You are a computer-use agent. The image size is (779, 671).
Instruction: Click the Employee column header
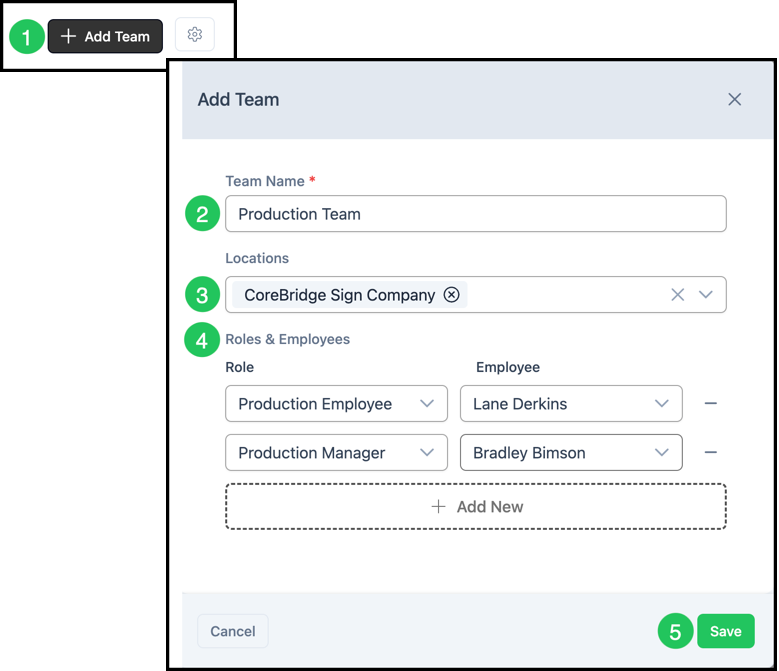click(x=508, y=367)
